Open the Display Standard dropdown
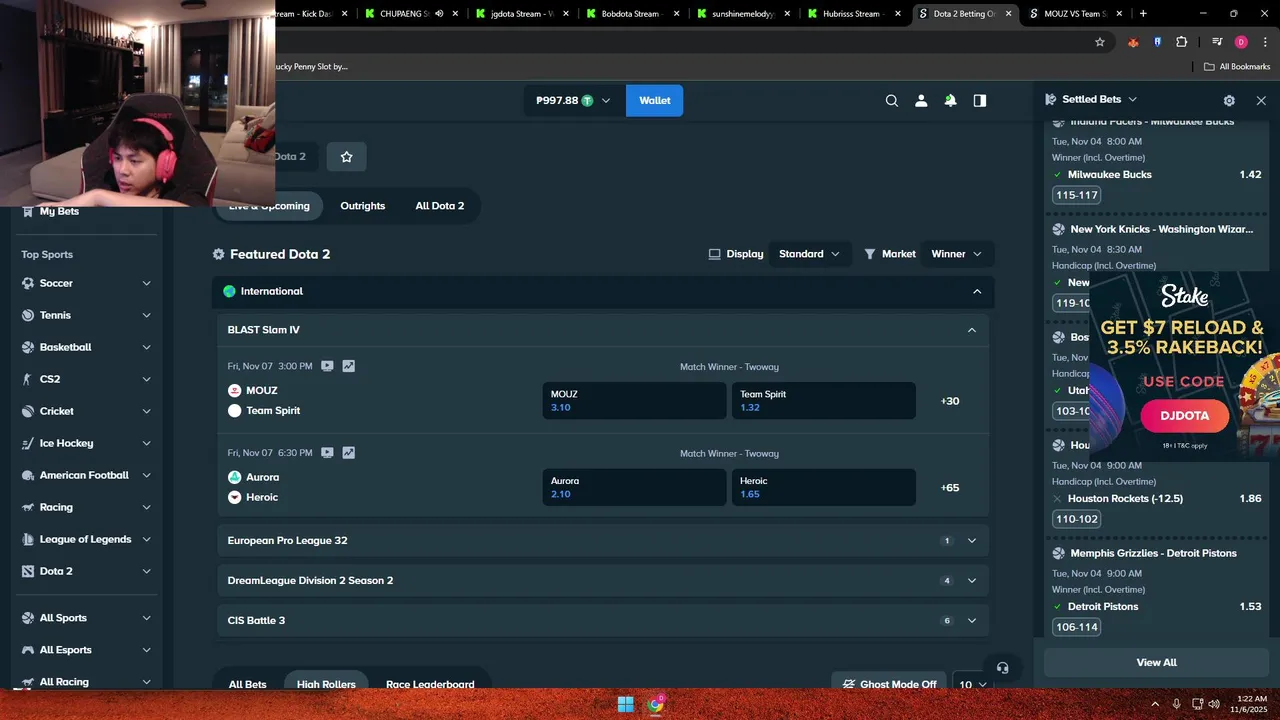1280x720 pixels. pyautogui.click(x=810, y=254)
